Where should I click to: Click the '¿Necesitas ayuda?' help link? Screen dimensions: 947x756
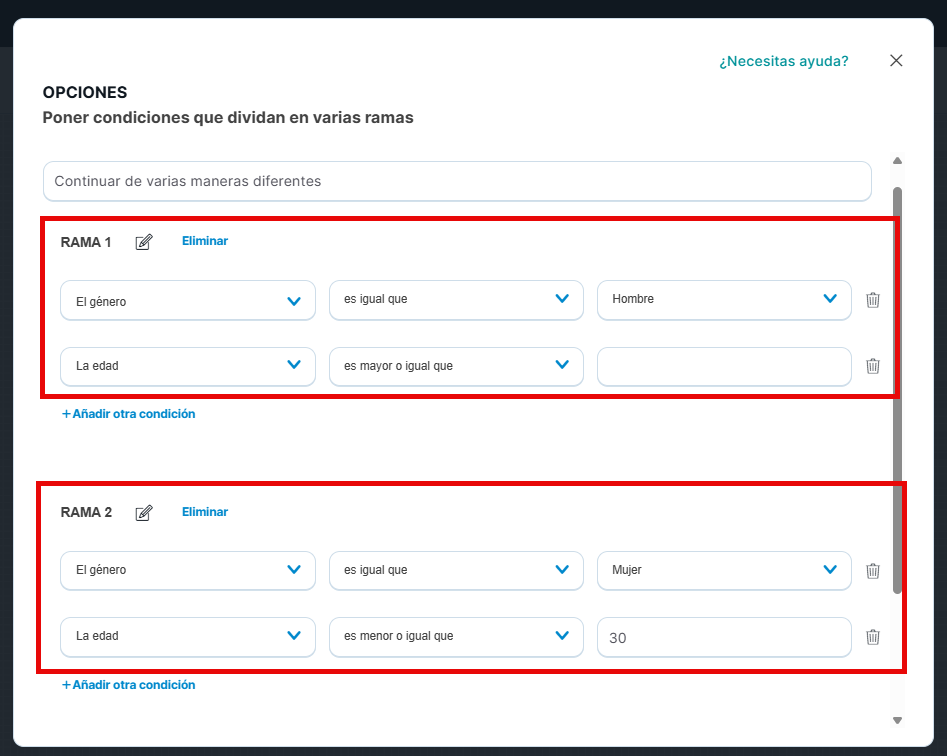[783, 62]
